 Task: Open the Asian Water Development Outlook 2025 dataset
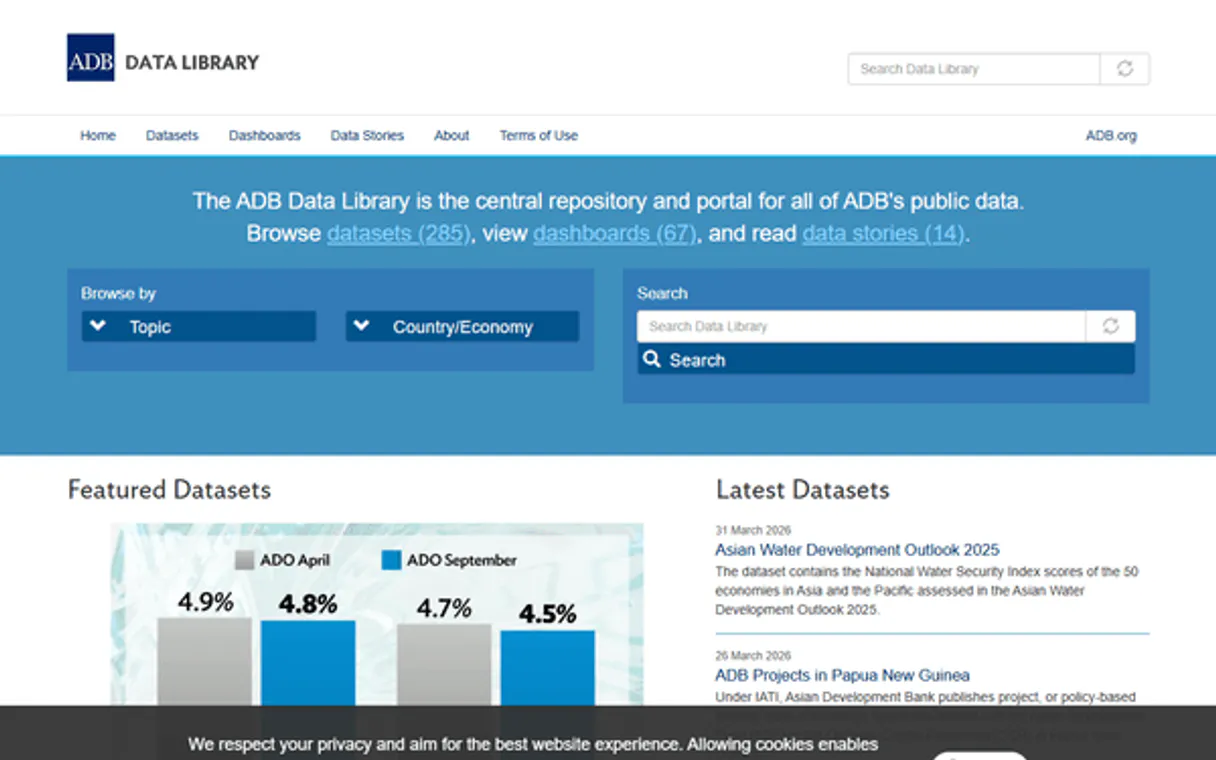[x=856, y=550]
